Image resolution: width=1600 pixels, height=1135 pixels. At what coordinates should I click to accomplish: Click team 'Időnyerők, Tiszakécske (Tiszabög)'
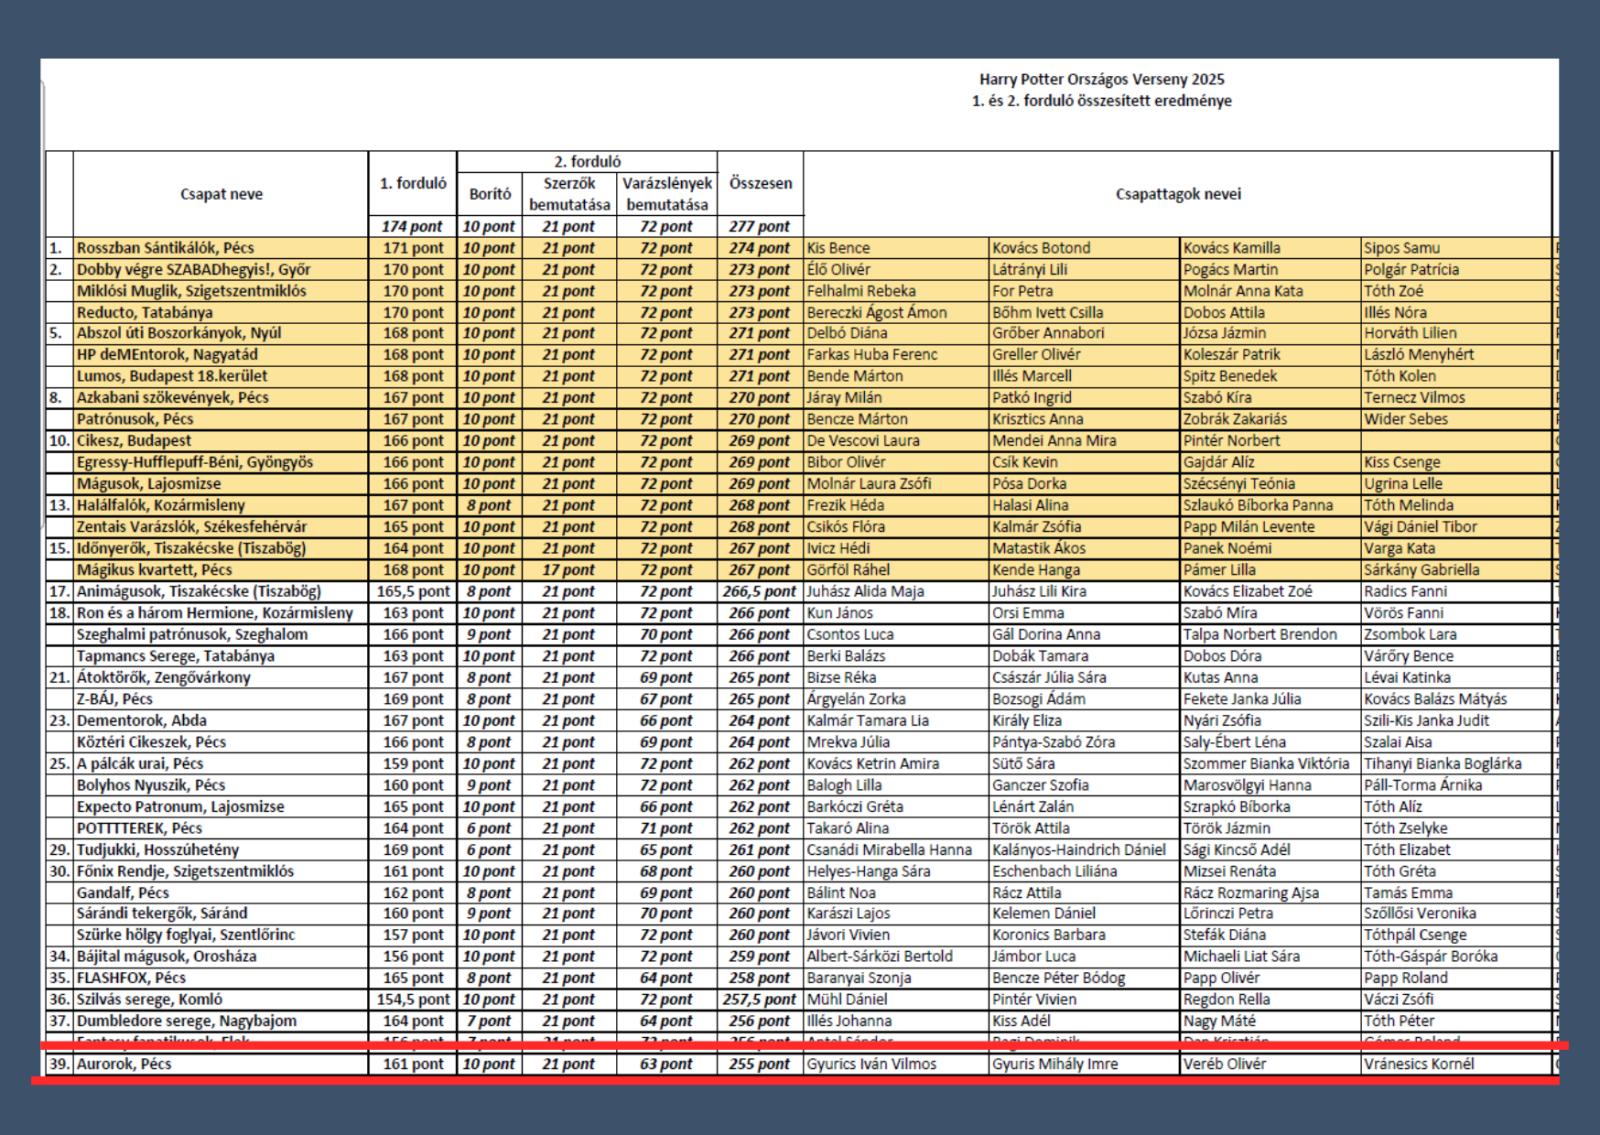click(191, 548)
